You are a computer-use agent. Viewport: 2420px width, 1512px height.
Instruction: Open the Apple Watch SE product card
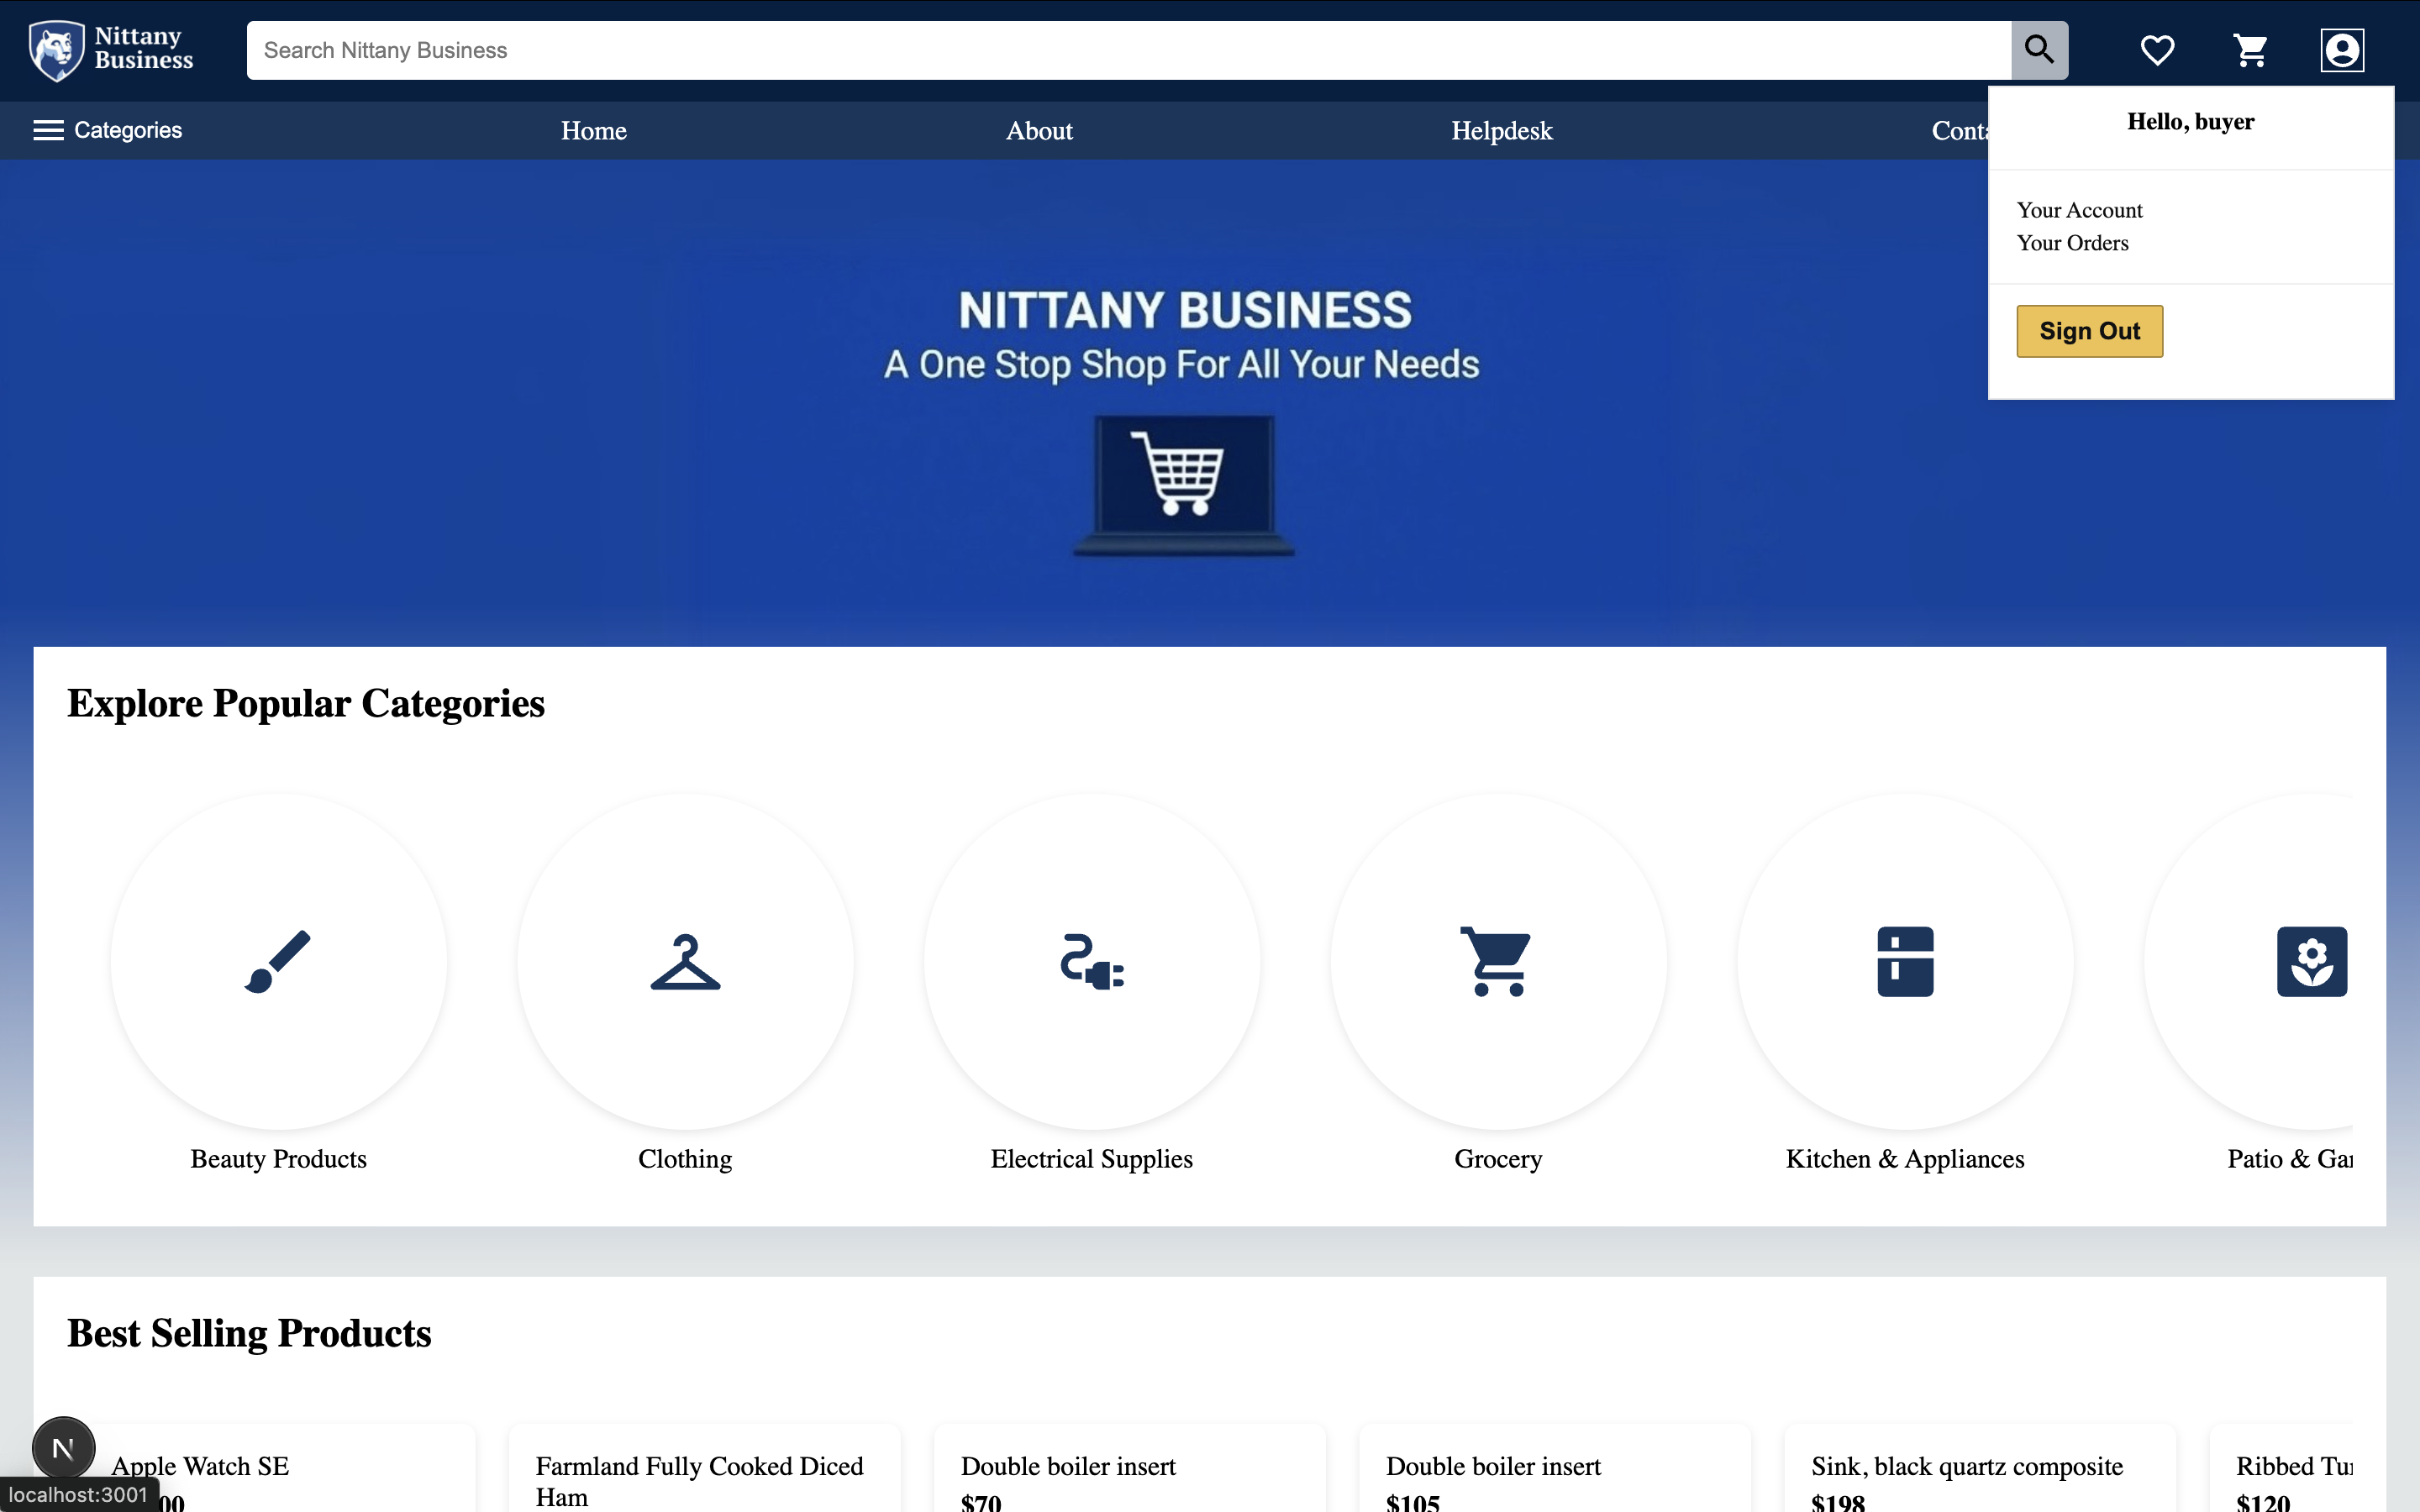pyautogui.click(x=200, y=1466)
